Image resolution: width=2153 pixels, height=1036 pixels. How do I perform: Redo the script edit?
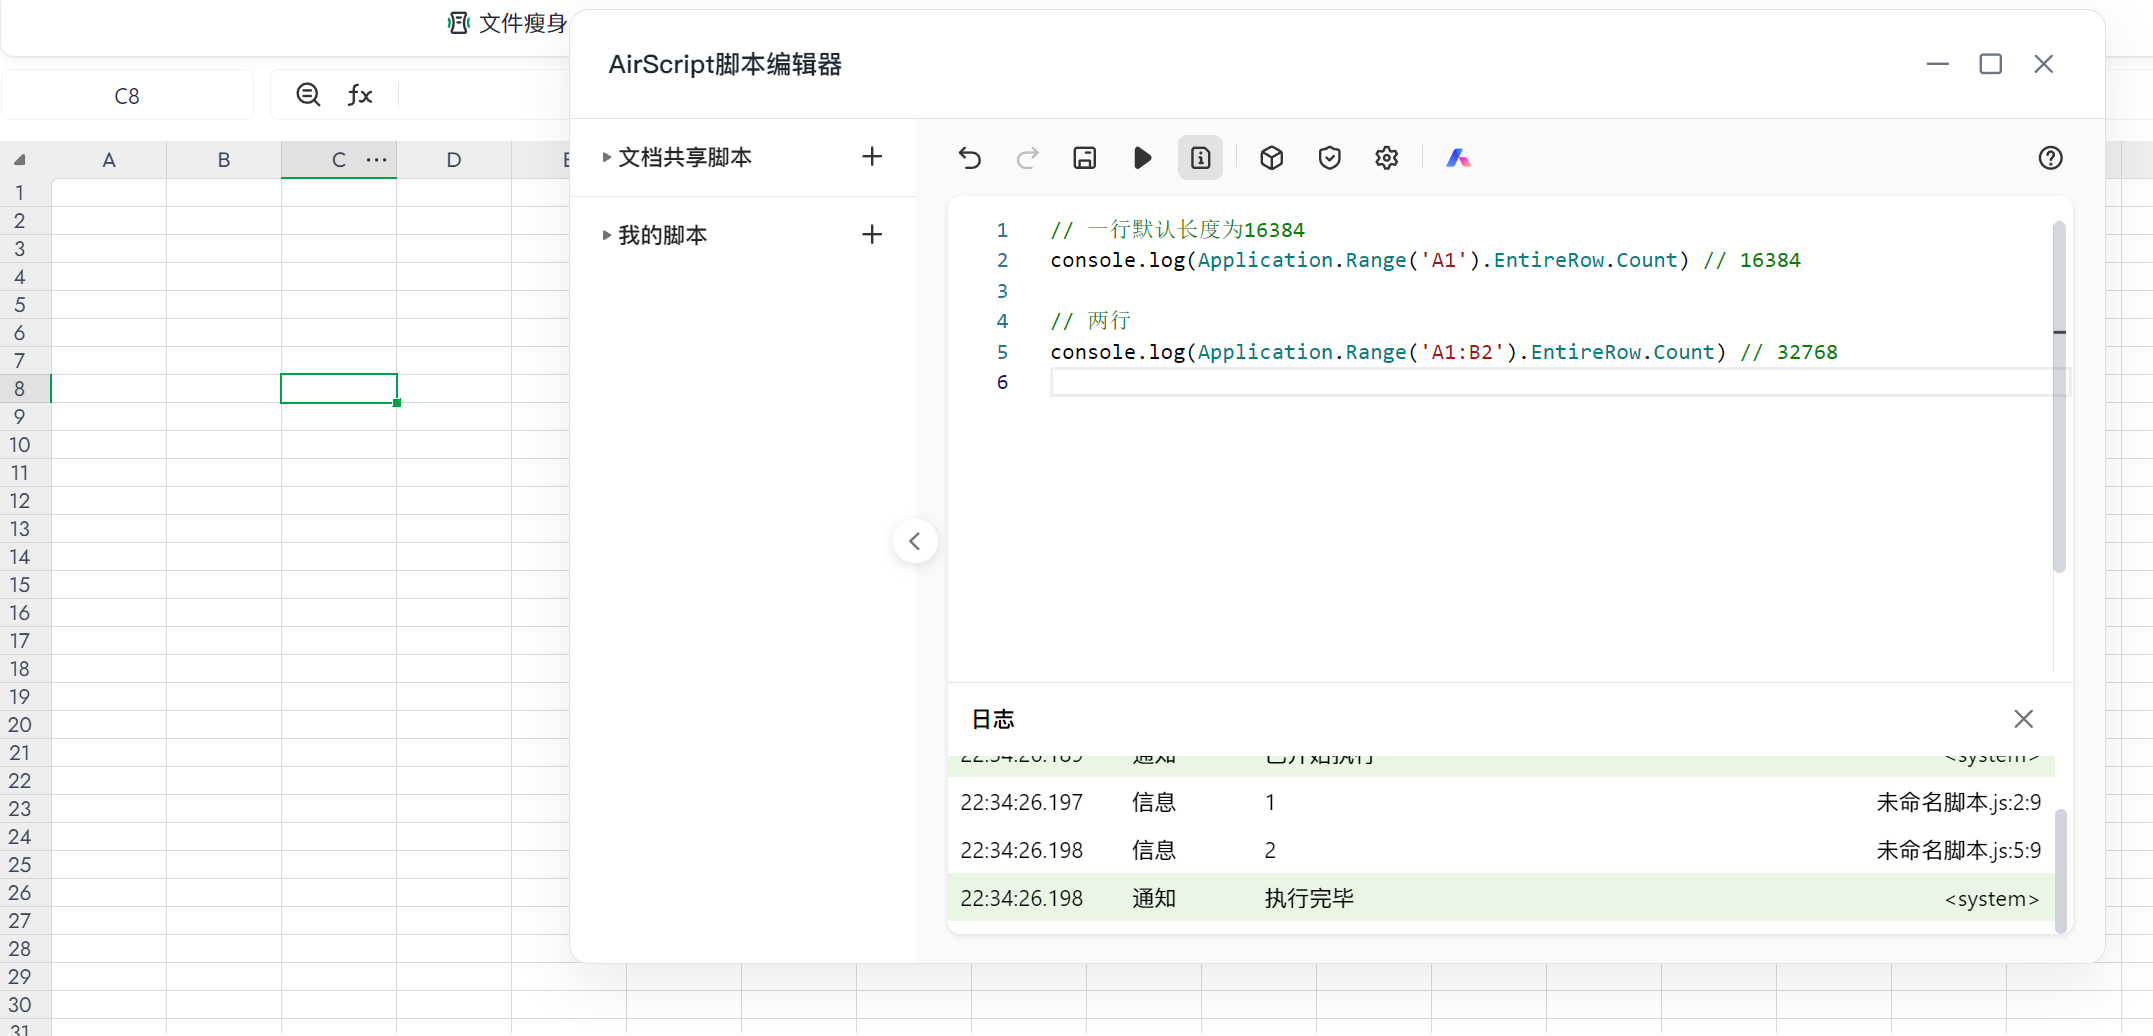point(1027,158)
